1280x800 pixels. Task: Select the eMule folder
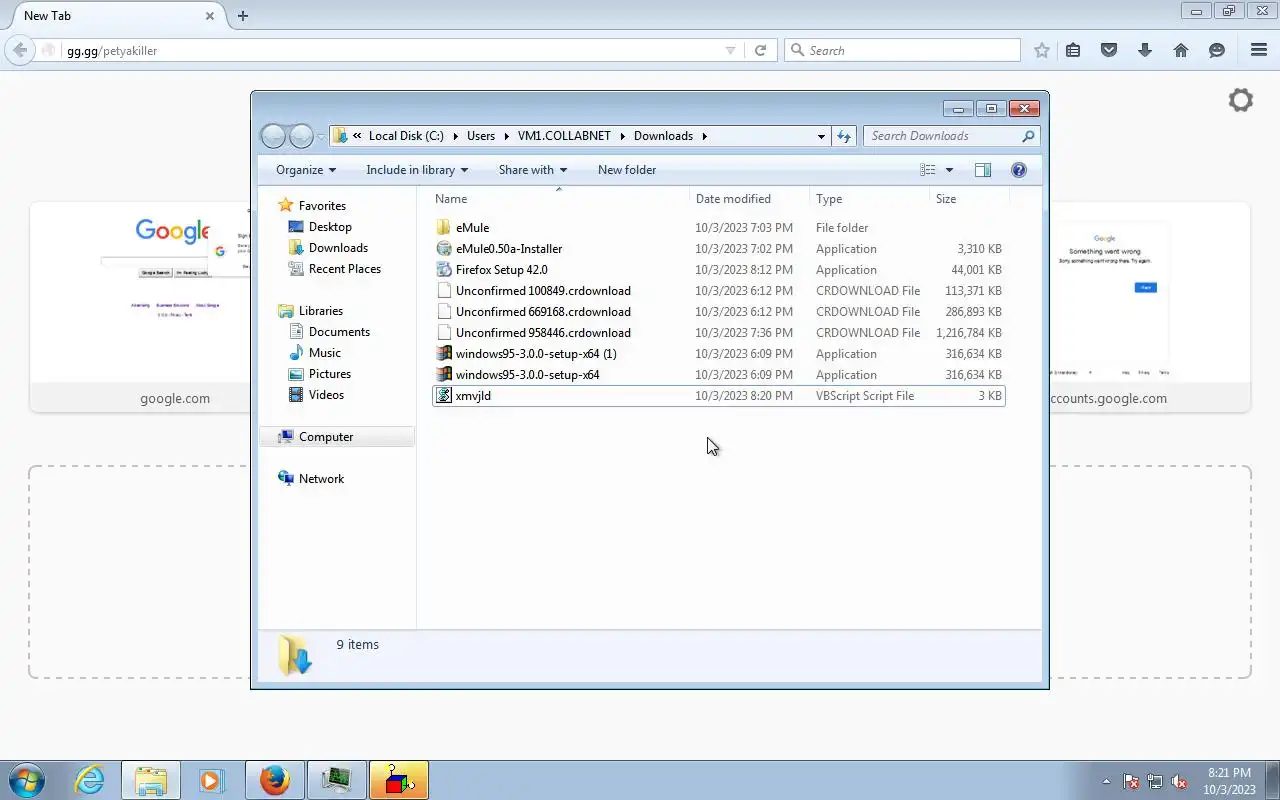pyautogui.click(x=718, y=228)
